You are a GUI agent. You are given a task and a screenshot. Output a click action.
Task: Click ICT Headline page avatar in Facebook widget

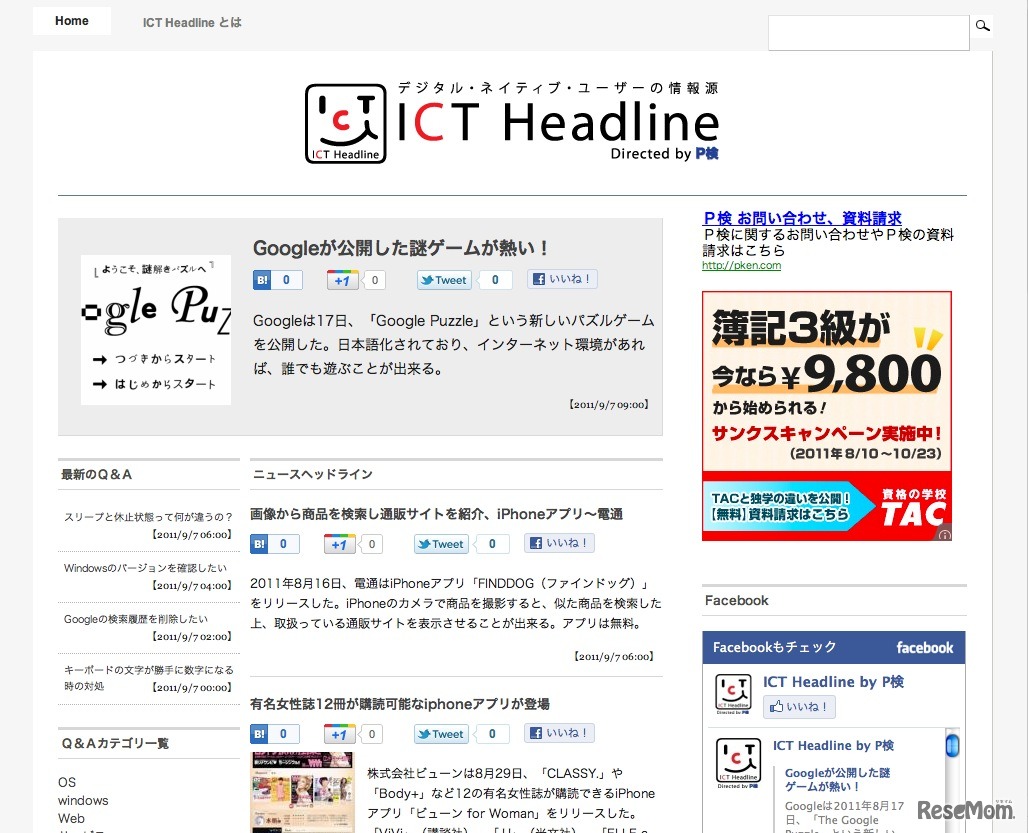pyautogui.click(x=733, y=693)
